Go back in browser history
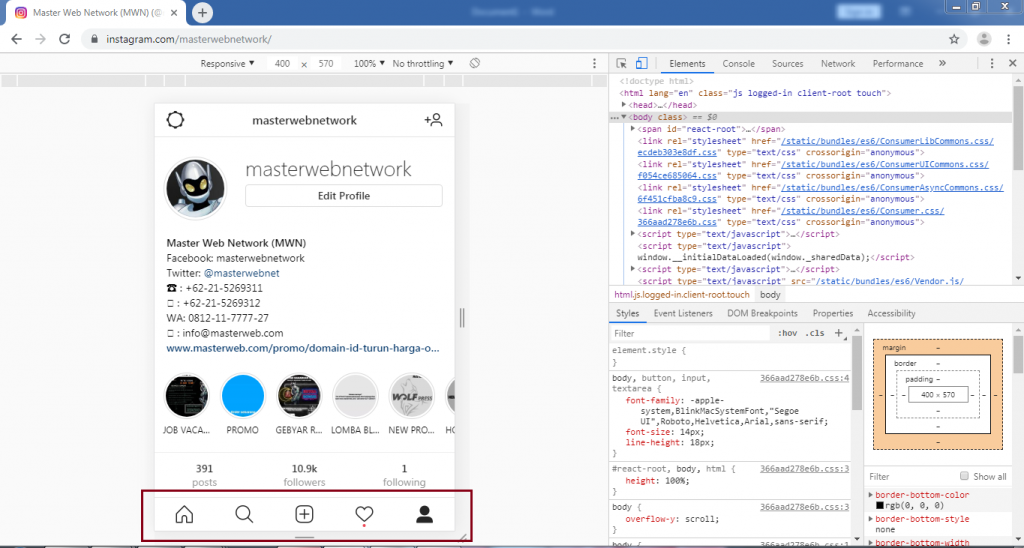This screenshot has height=548, width=1024. (x=16, y=39)
